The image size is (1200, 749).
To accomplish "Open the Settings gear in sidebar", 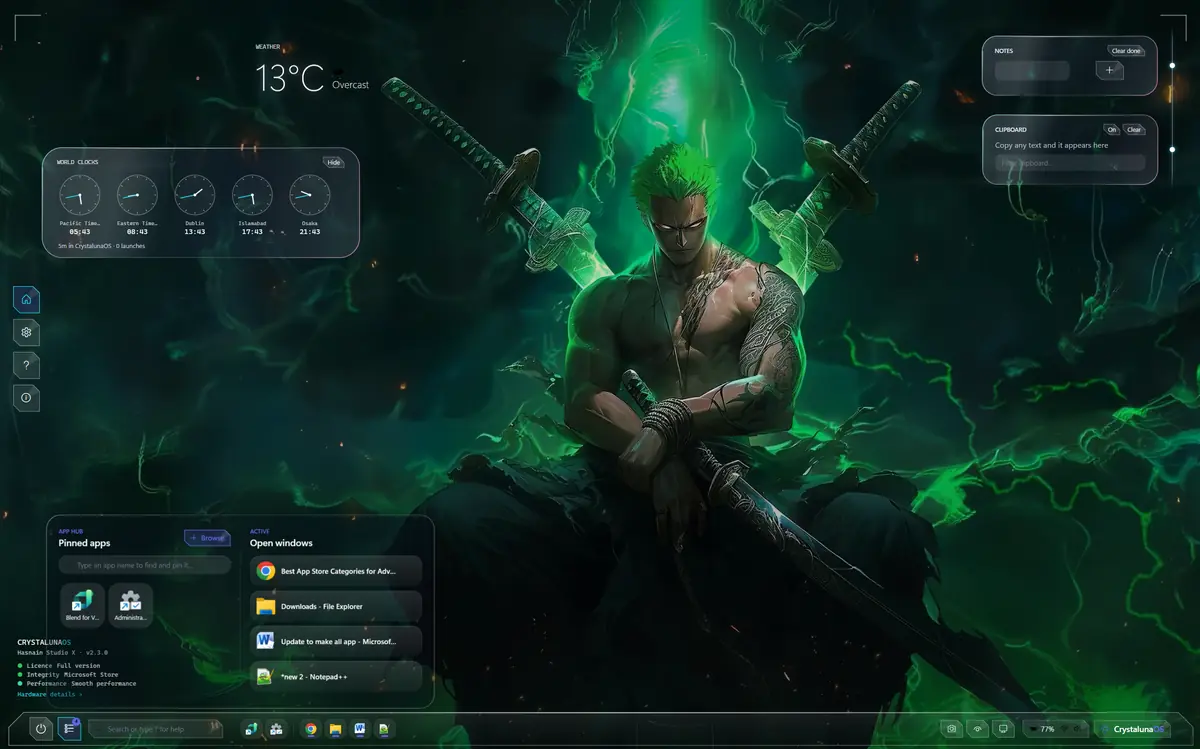I will pos(26,332).
